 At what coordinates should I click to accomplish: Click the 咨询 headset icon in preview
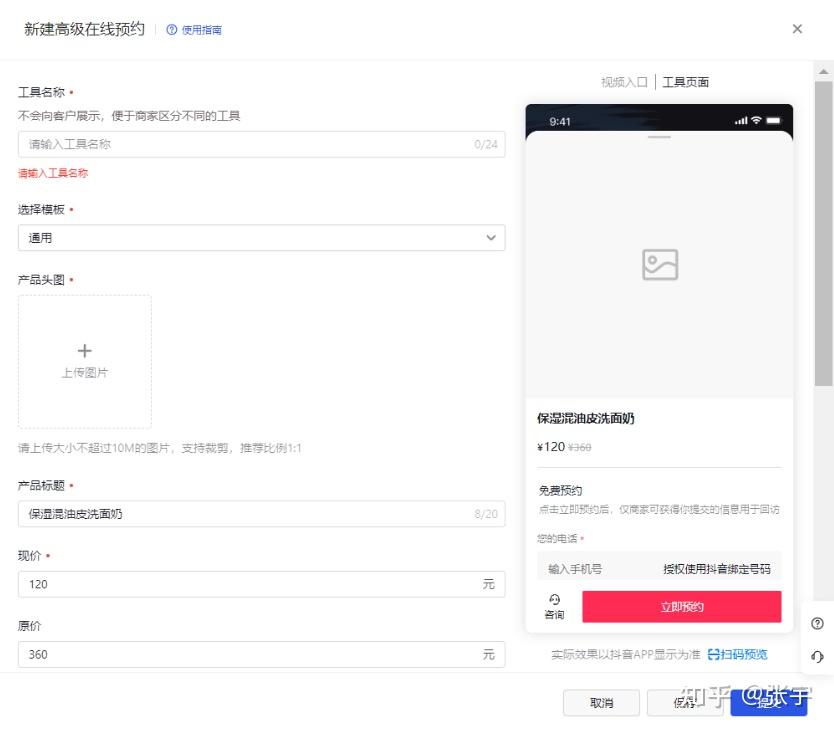(x=554, y=600)
